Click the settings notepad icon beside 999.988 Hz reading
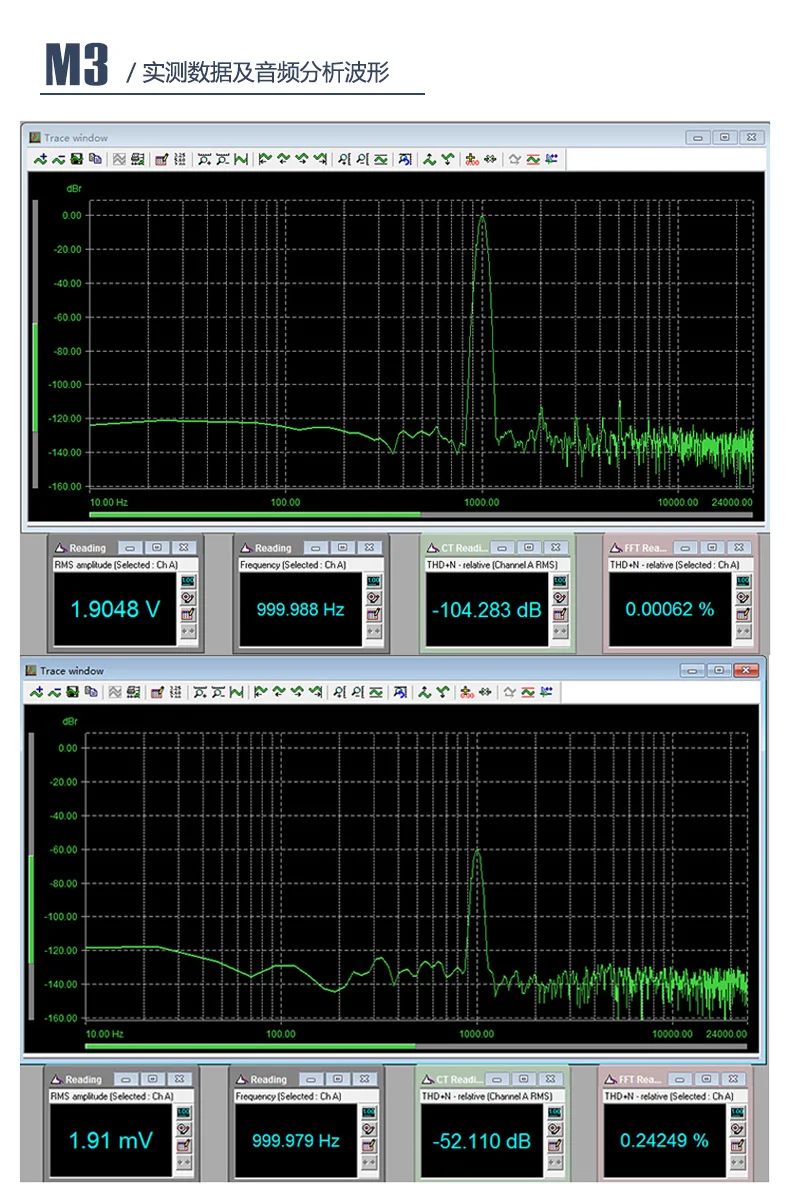 click(374, 614)
